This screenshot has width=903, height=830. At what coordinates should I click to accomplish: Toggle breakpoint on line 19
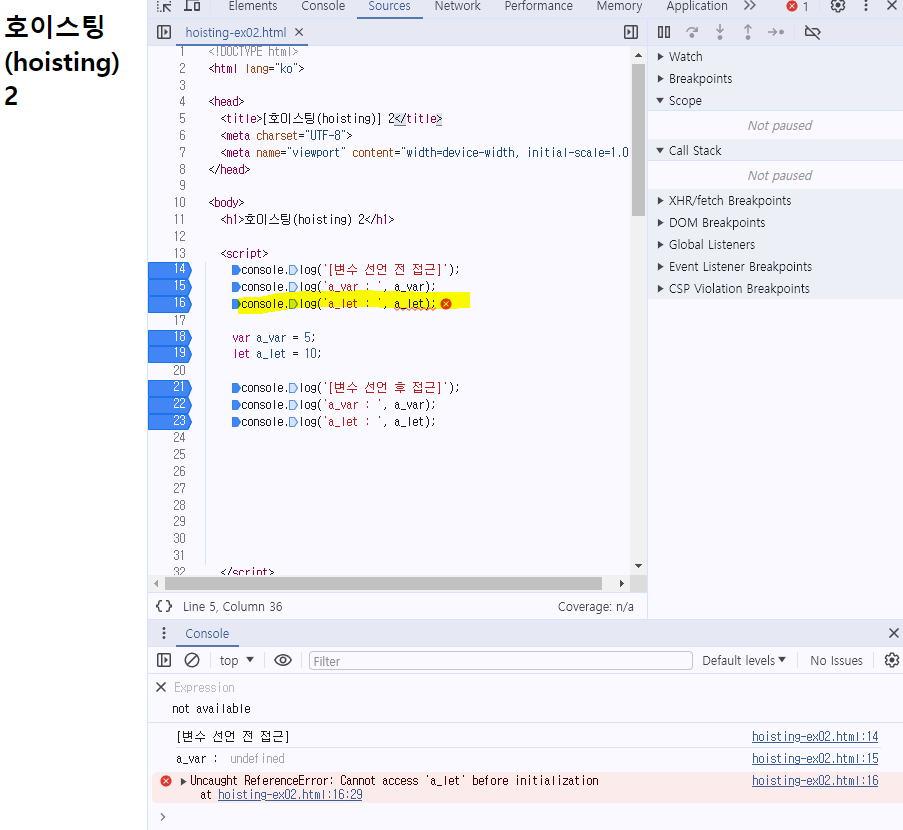[170, 353]
